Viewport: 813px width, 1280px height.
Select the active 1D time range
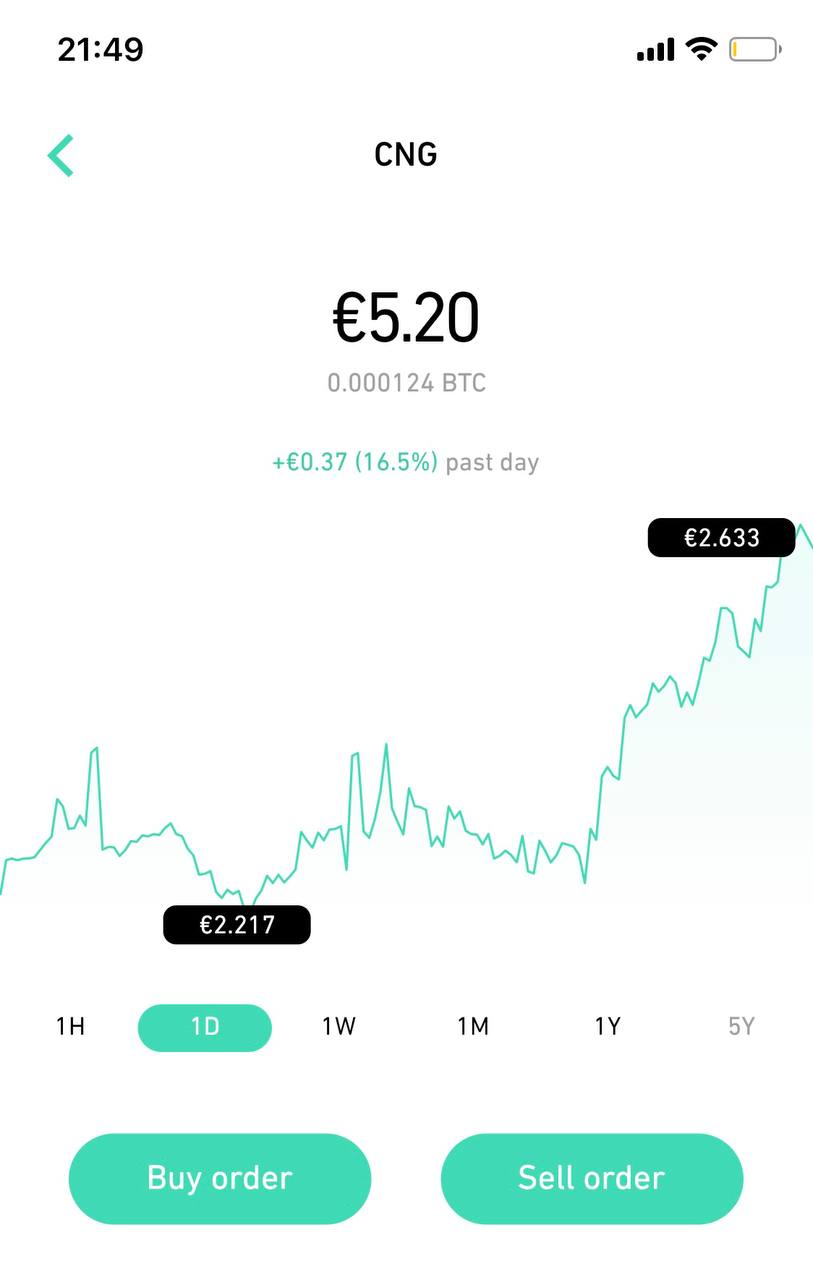(x=205, y=1027)
